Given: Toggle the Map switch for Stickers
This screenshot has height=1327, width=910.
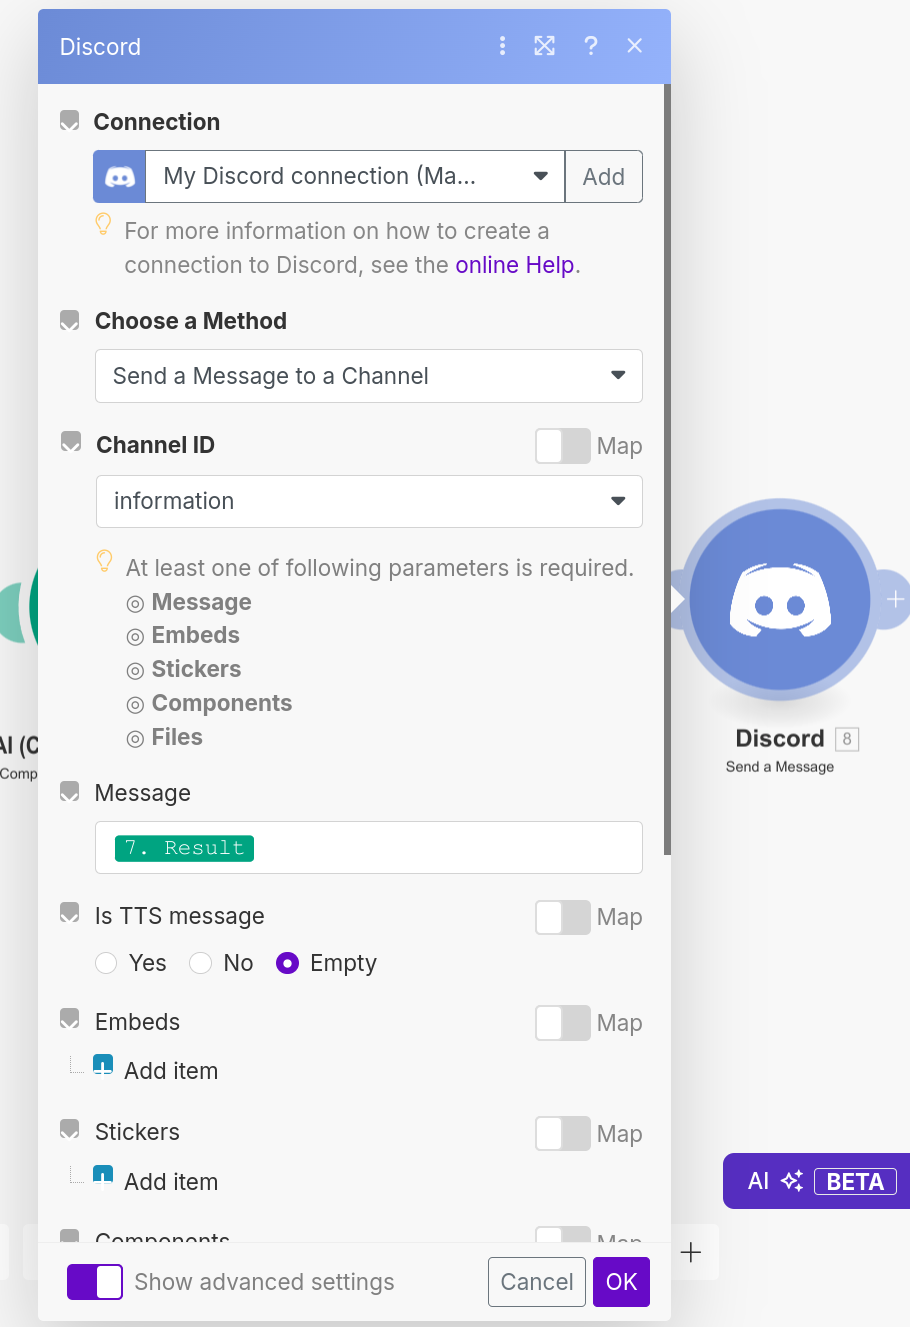Looking at the screenshot, I should point(563,1134).
